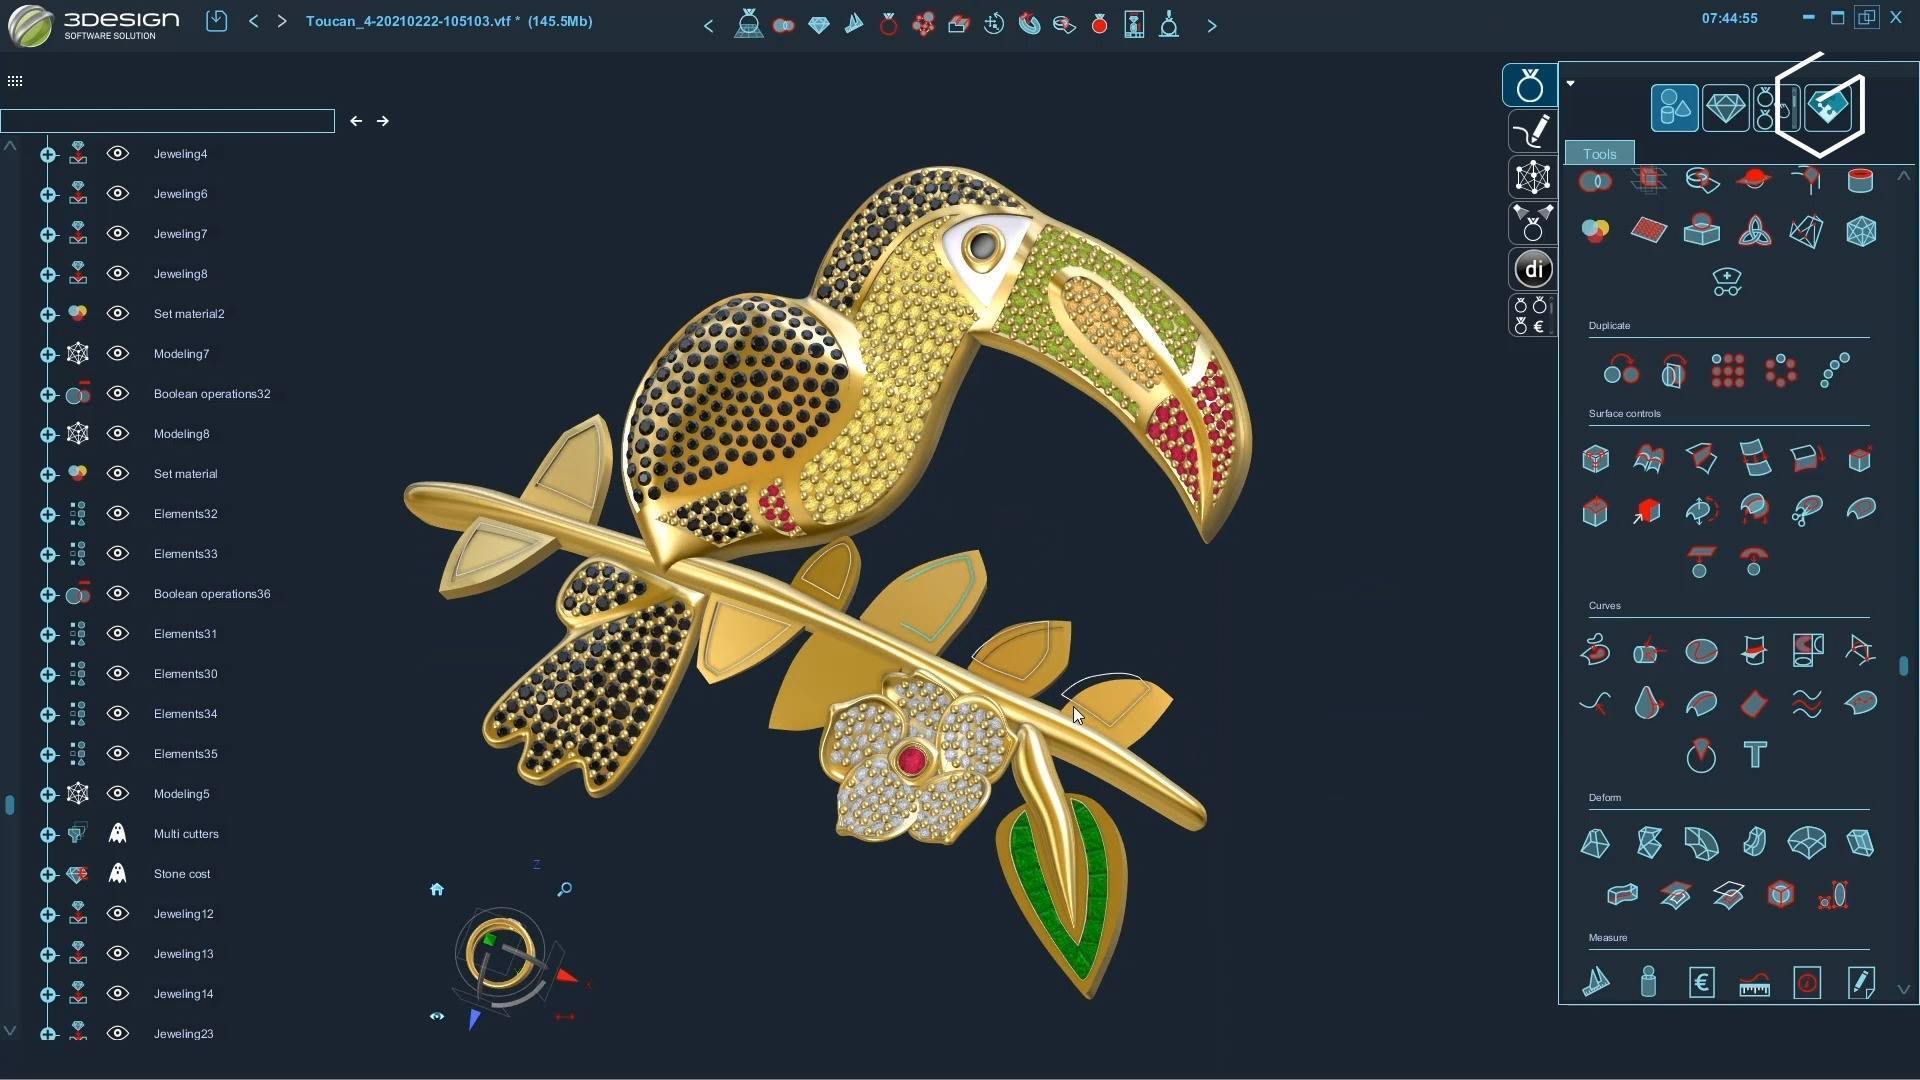Click the red ring icon in top toolbar
The image size is (1920, 1080).
click(x=888, y=25)
